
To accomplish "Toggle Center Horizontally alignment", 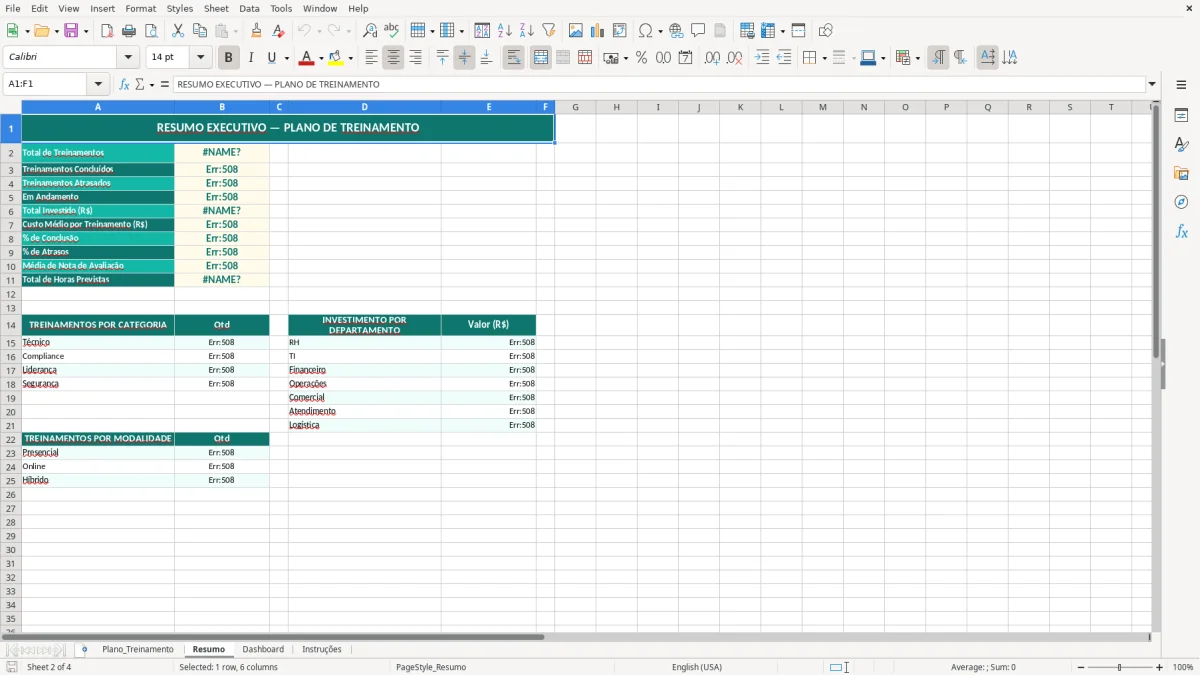I will coord(393,58).
